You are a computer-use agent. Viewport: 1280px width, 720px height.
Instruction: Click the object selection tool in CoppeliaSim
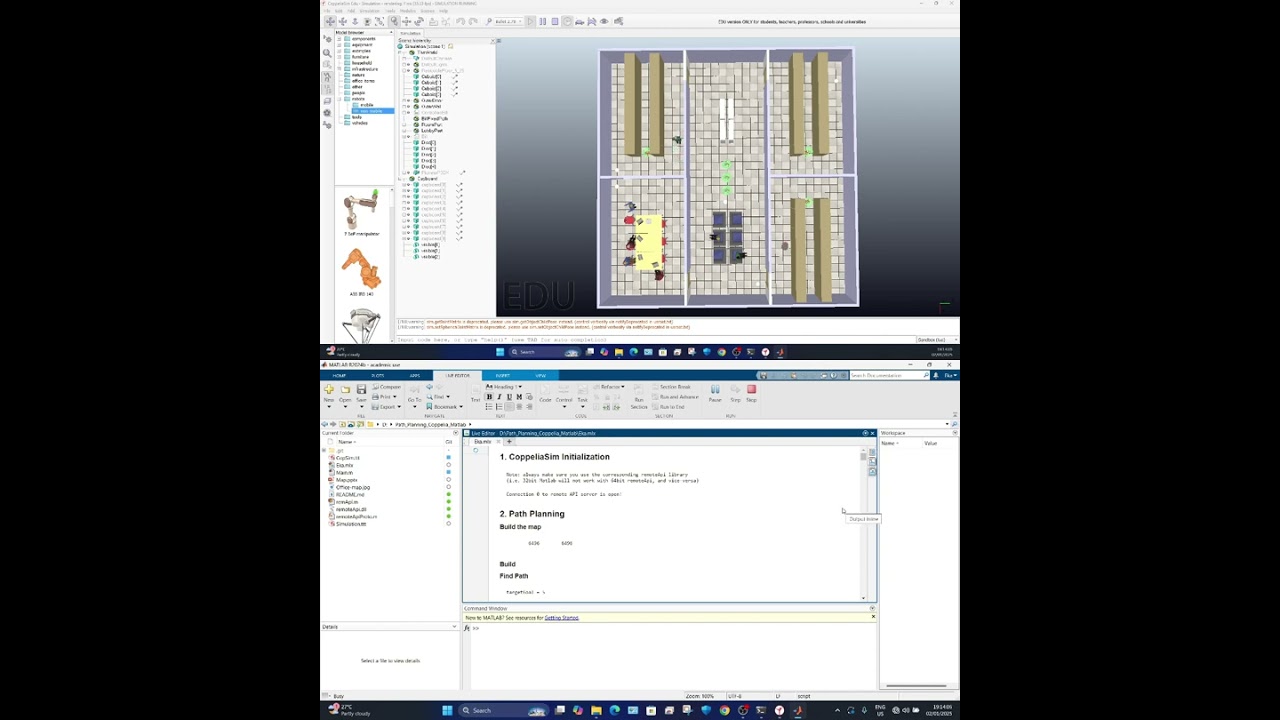pyautogui.click(x=394, y=21)
